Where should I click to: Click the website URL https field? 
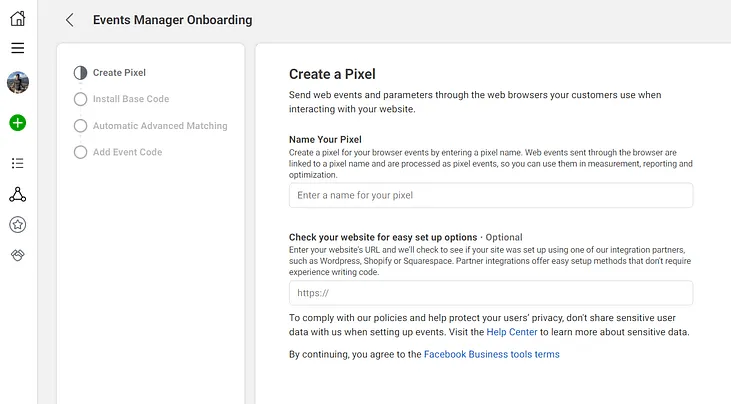tap(490, 294)
